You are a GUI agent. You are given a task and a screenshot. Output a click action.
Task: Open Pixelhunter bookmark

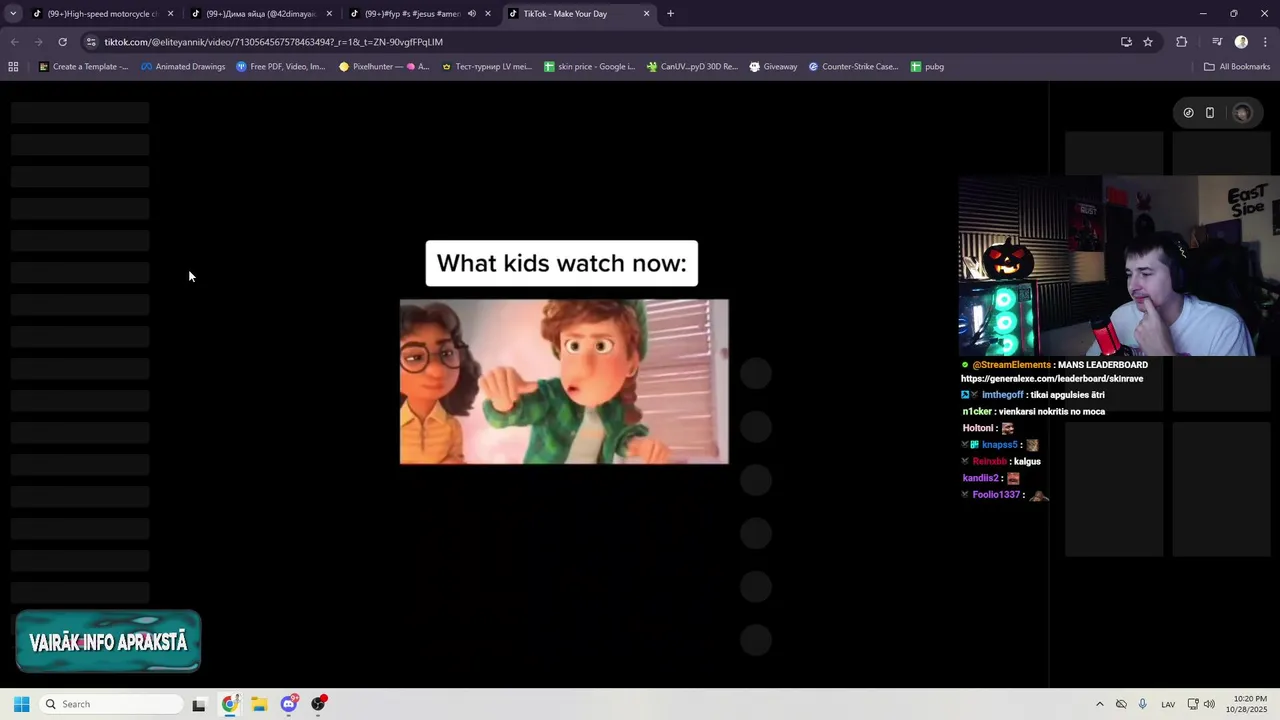384,67
